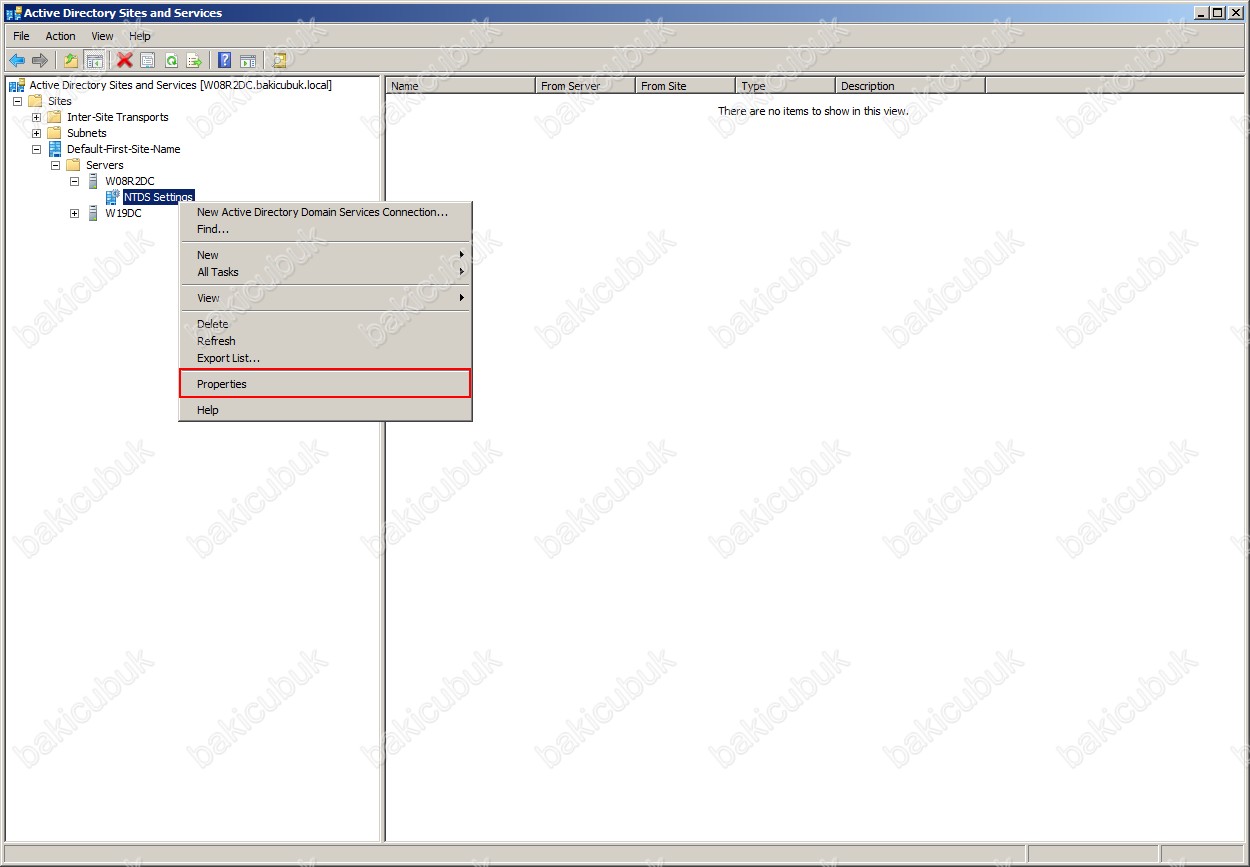This screenshot has height=867, width=1250.
Task: Sort by the From Site column header
Action: coord(686,86)
